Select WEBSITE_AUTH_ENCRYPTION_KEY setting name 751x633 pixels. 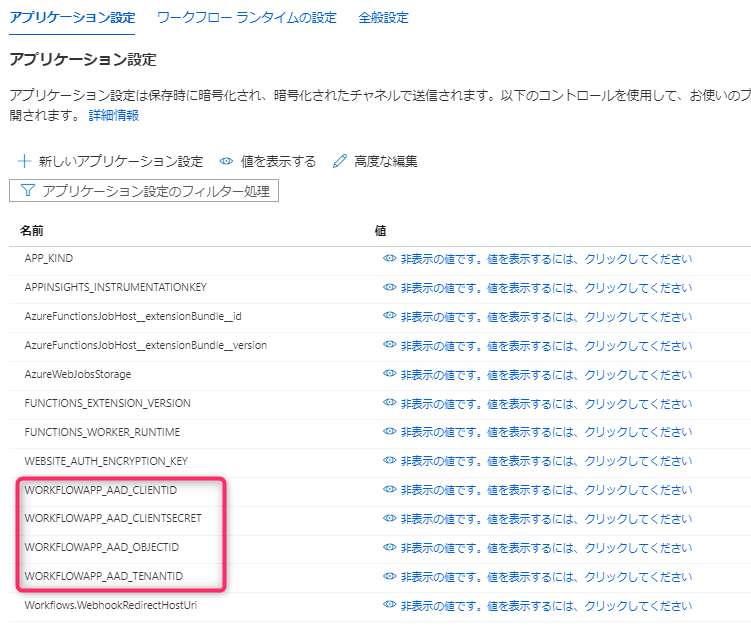tap(106, 461)
